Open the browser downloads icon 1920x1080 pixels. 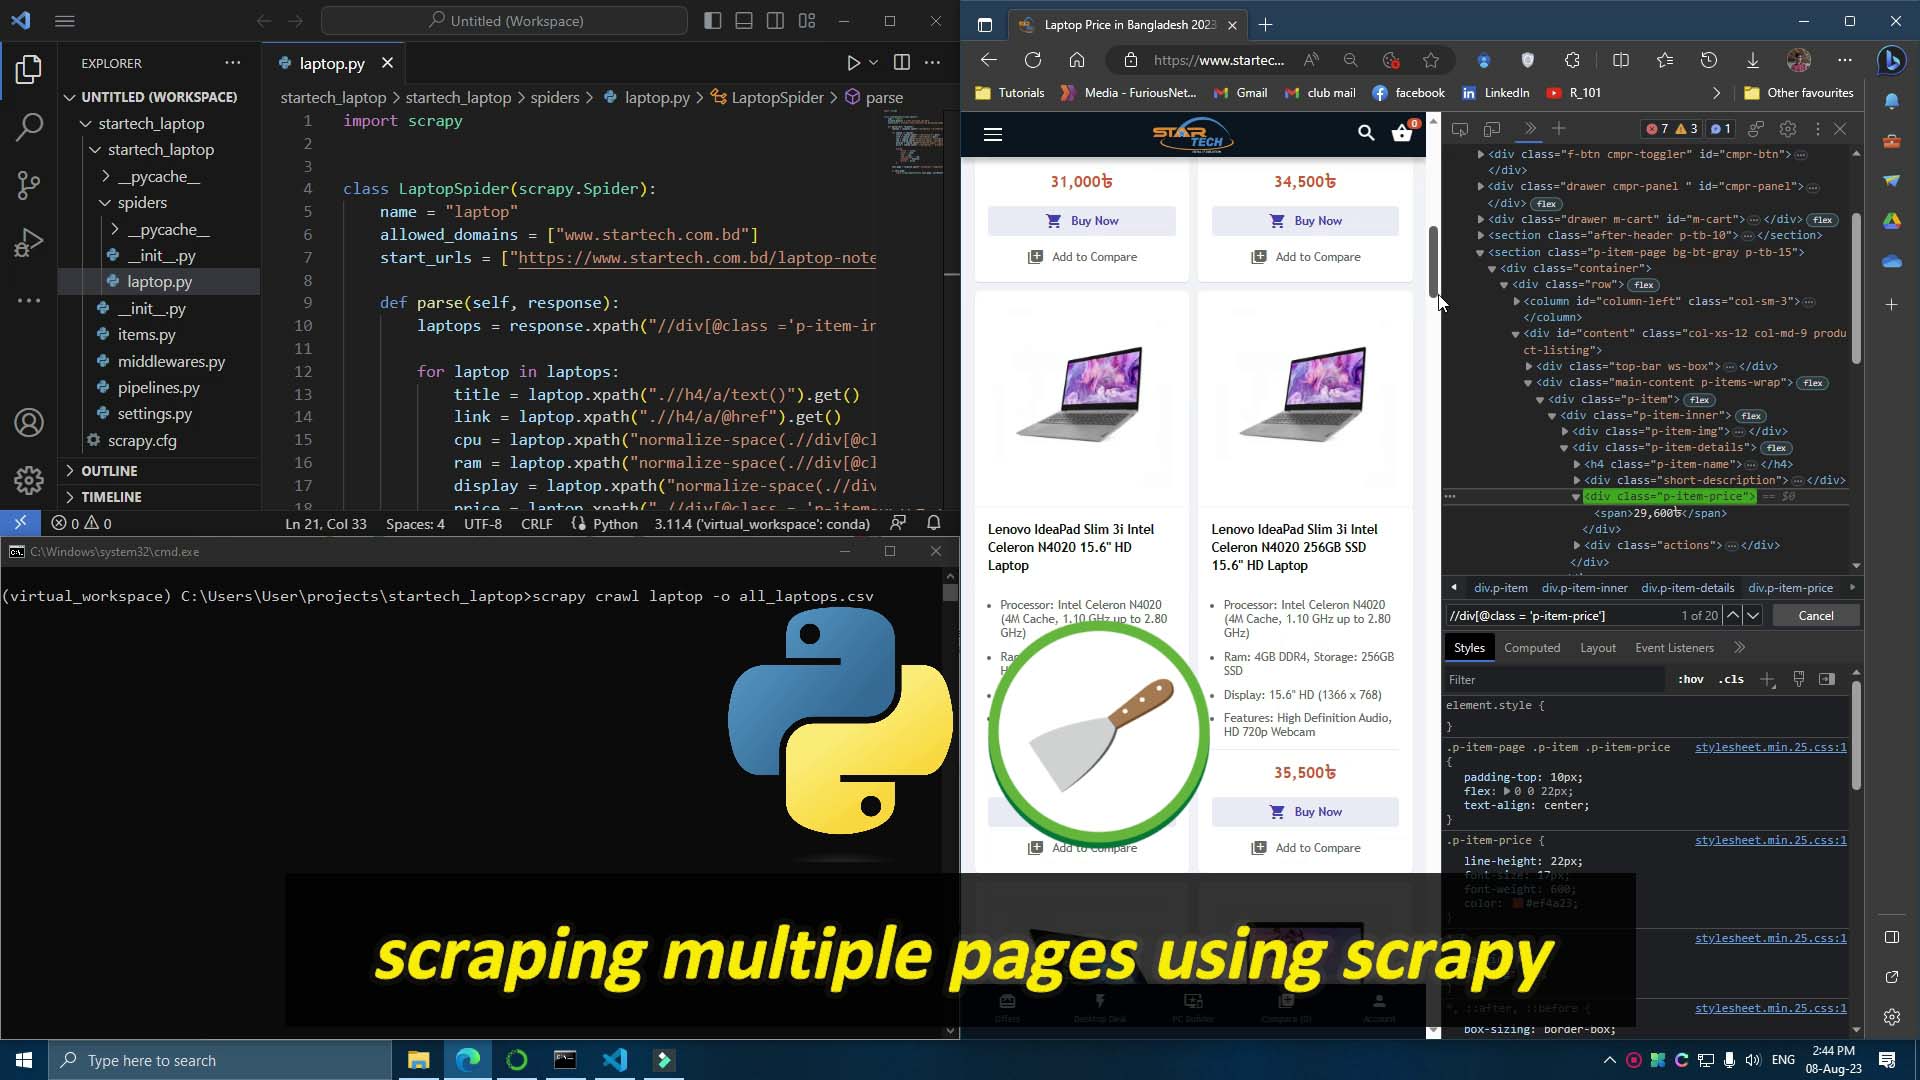coord(1753,60)
